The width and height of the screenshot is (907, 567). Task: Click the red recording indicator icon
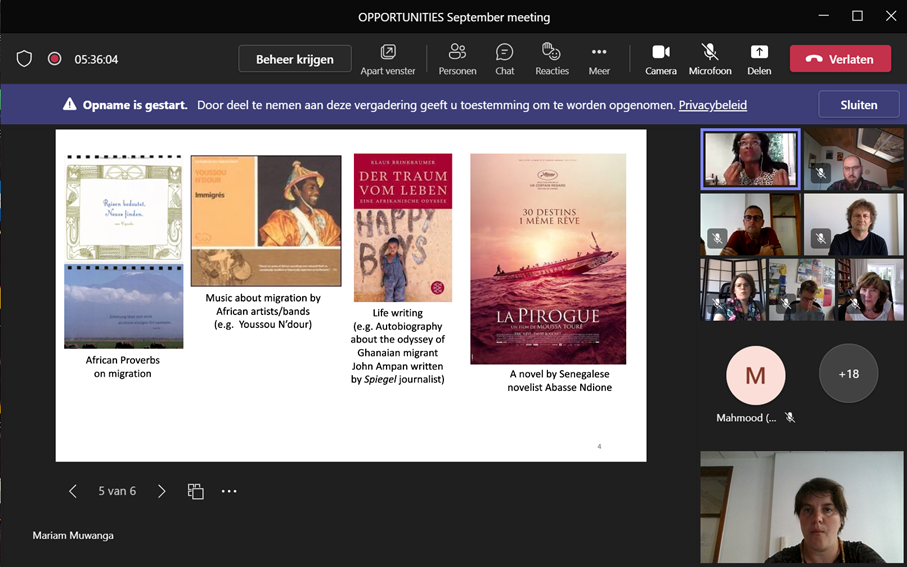(54, 59)
